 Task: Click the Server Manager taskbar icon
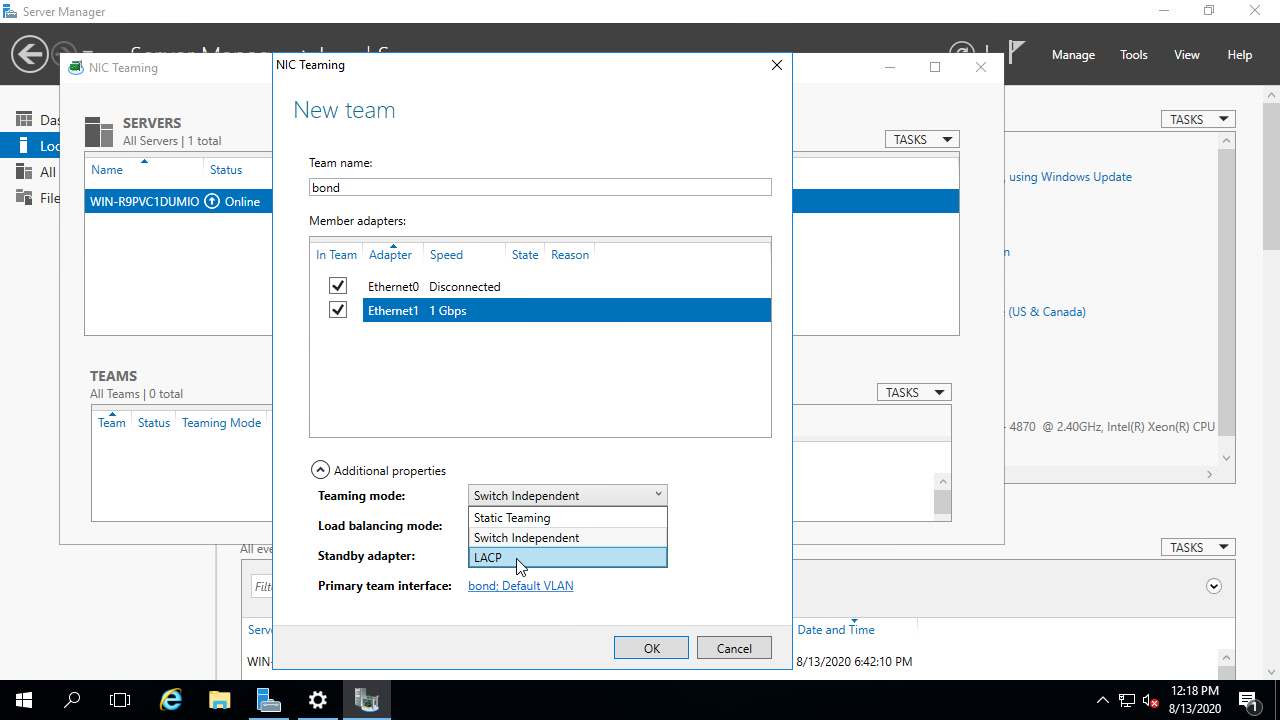tap(269, 700)
